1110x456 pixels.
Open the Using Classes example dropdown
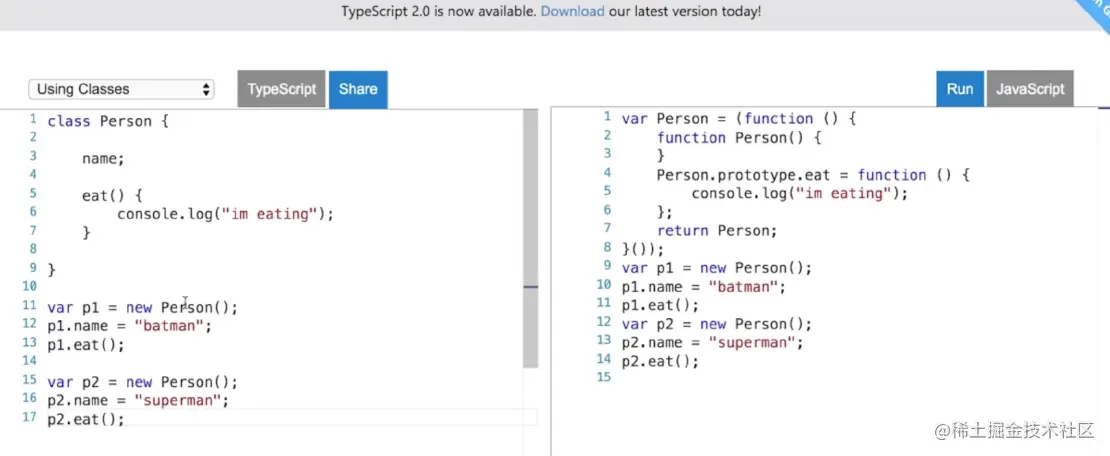[121, 89]
